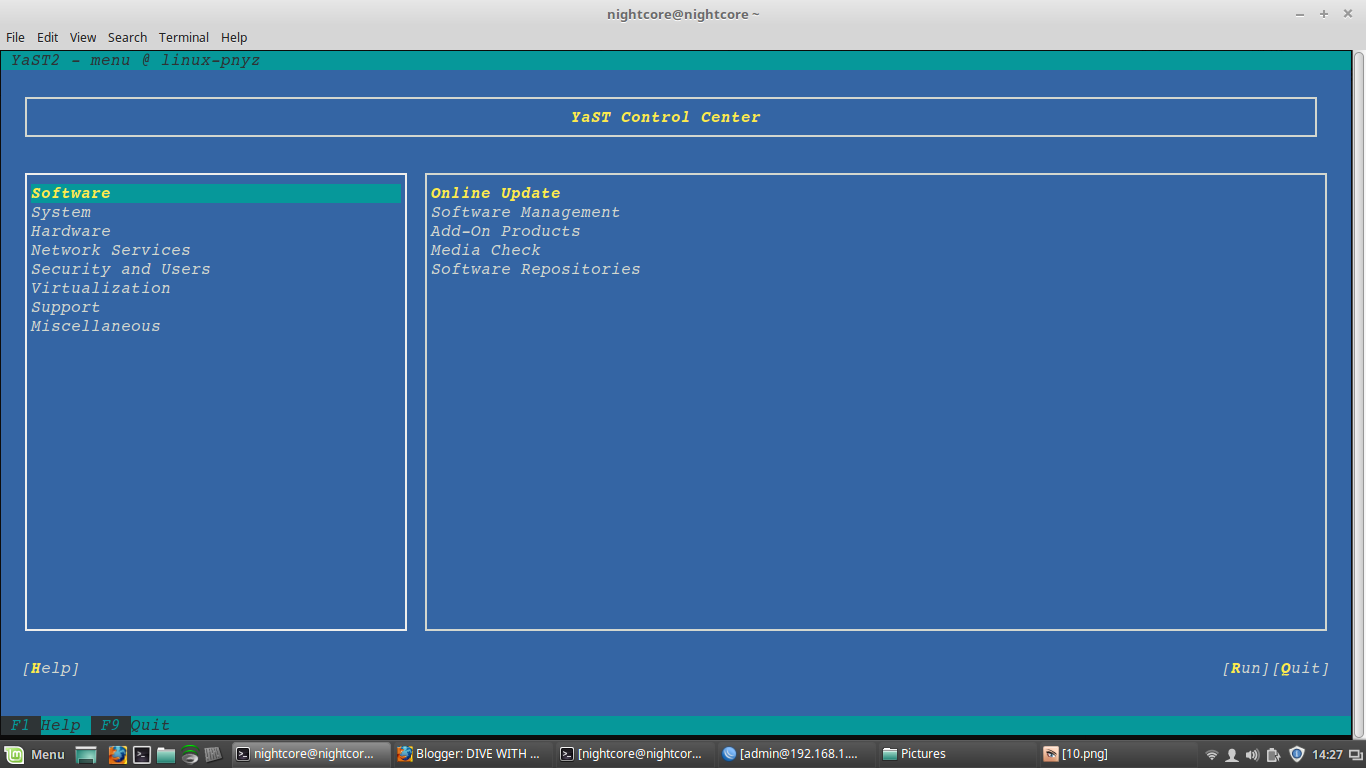The height and width of the screenshot is (768, 1366).
Task: Open the volume tray icon
Action: click(1252, 755)
